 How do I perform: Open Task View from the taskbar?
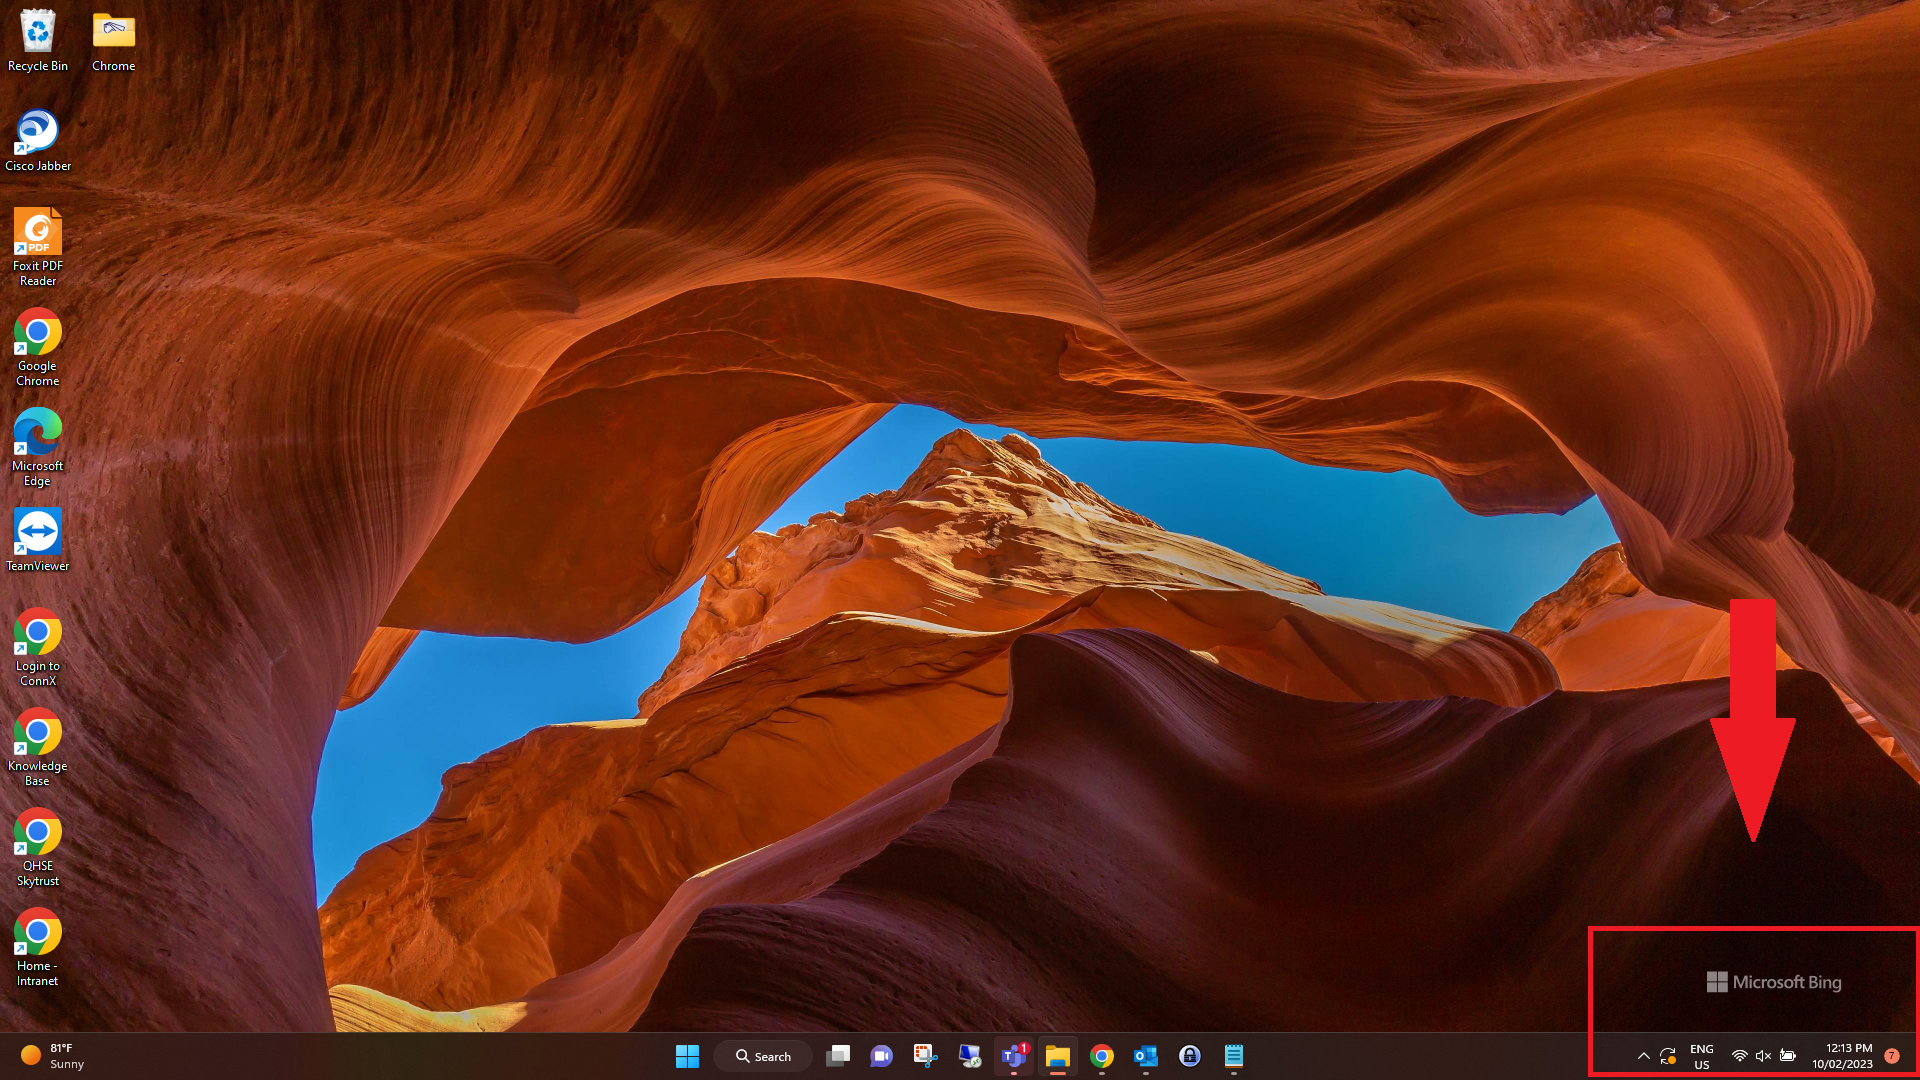coord(838,1056)
